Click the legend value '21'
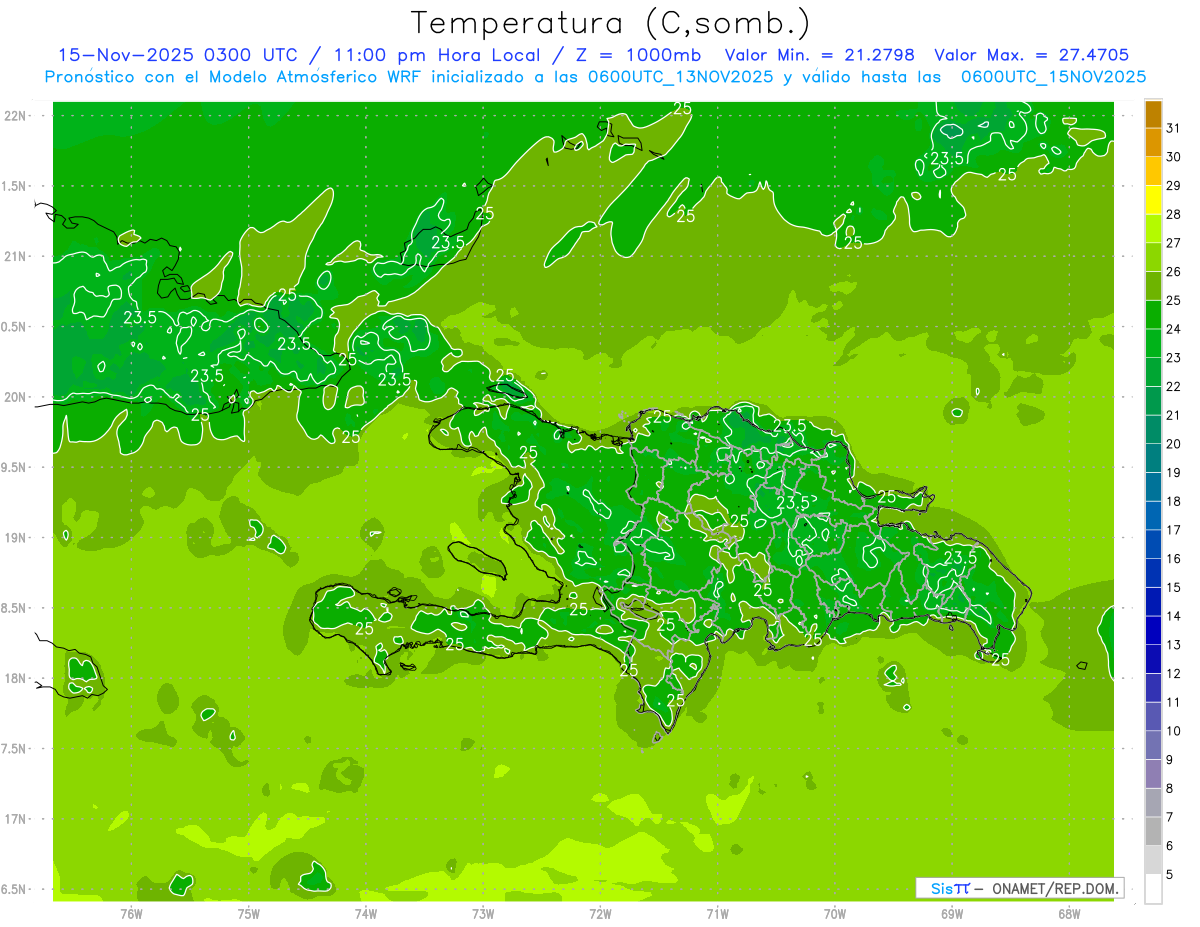Viewport: 1200px width, 927px height. pos(1174,415)
